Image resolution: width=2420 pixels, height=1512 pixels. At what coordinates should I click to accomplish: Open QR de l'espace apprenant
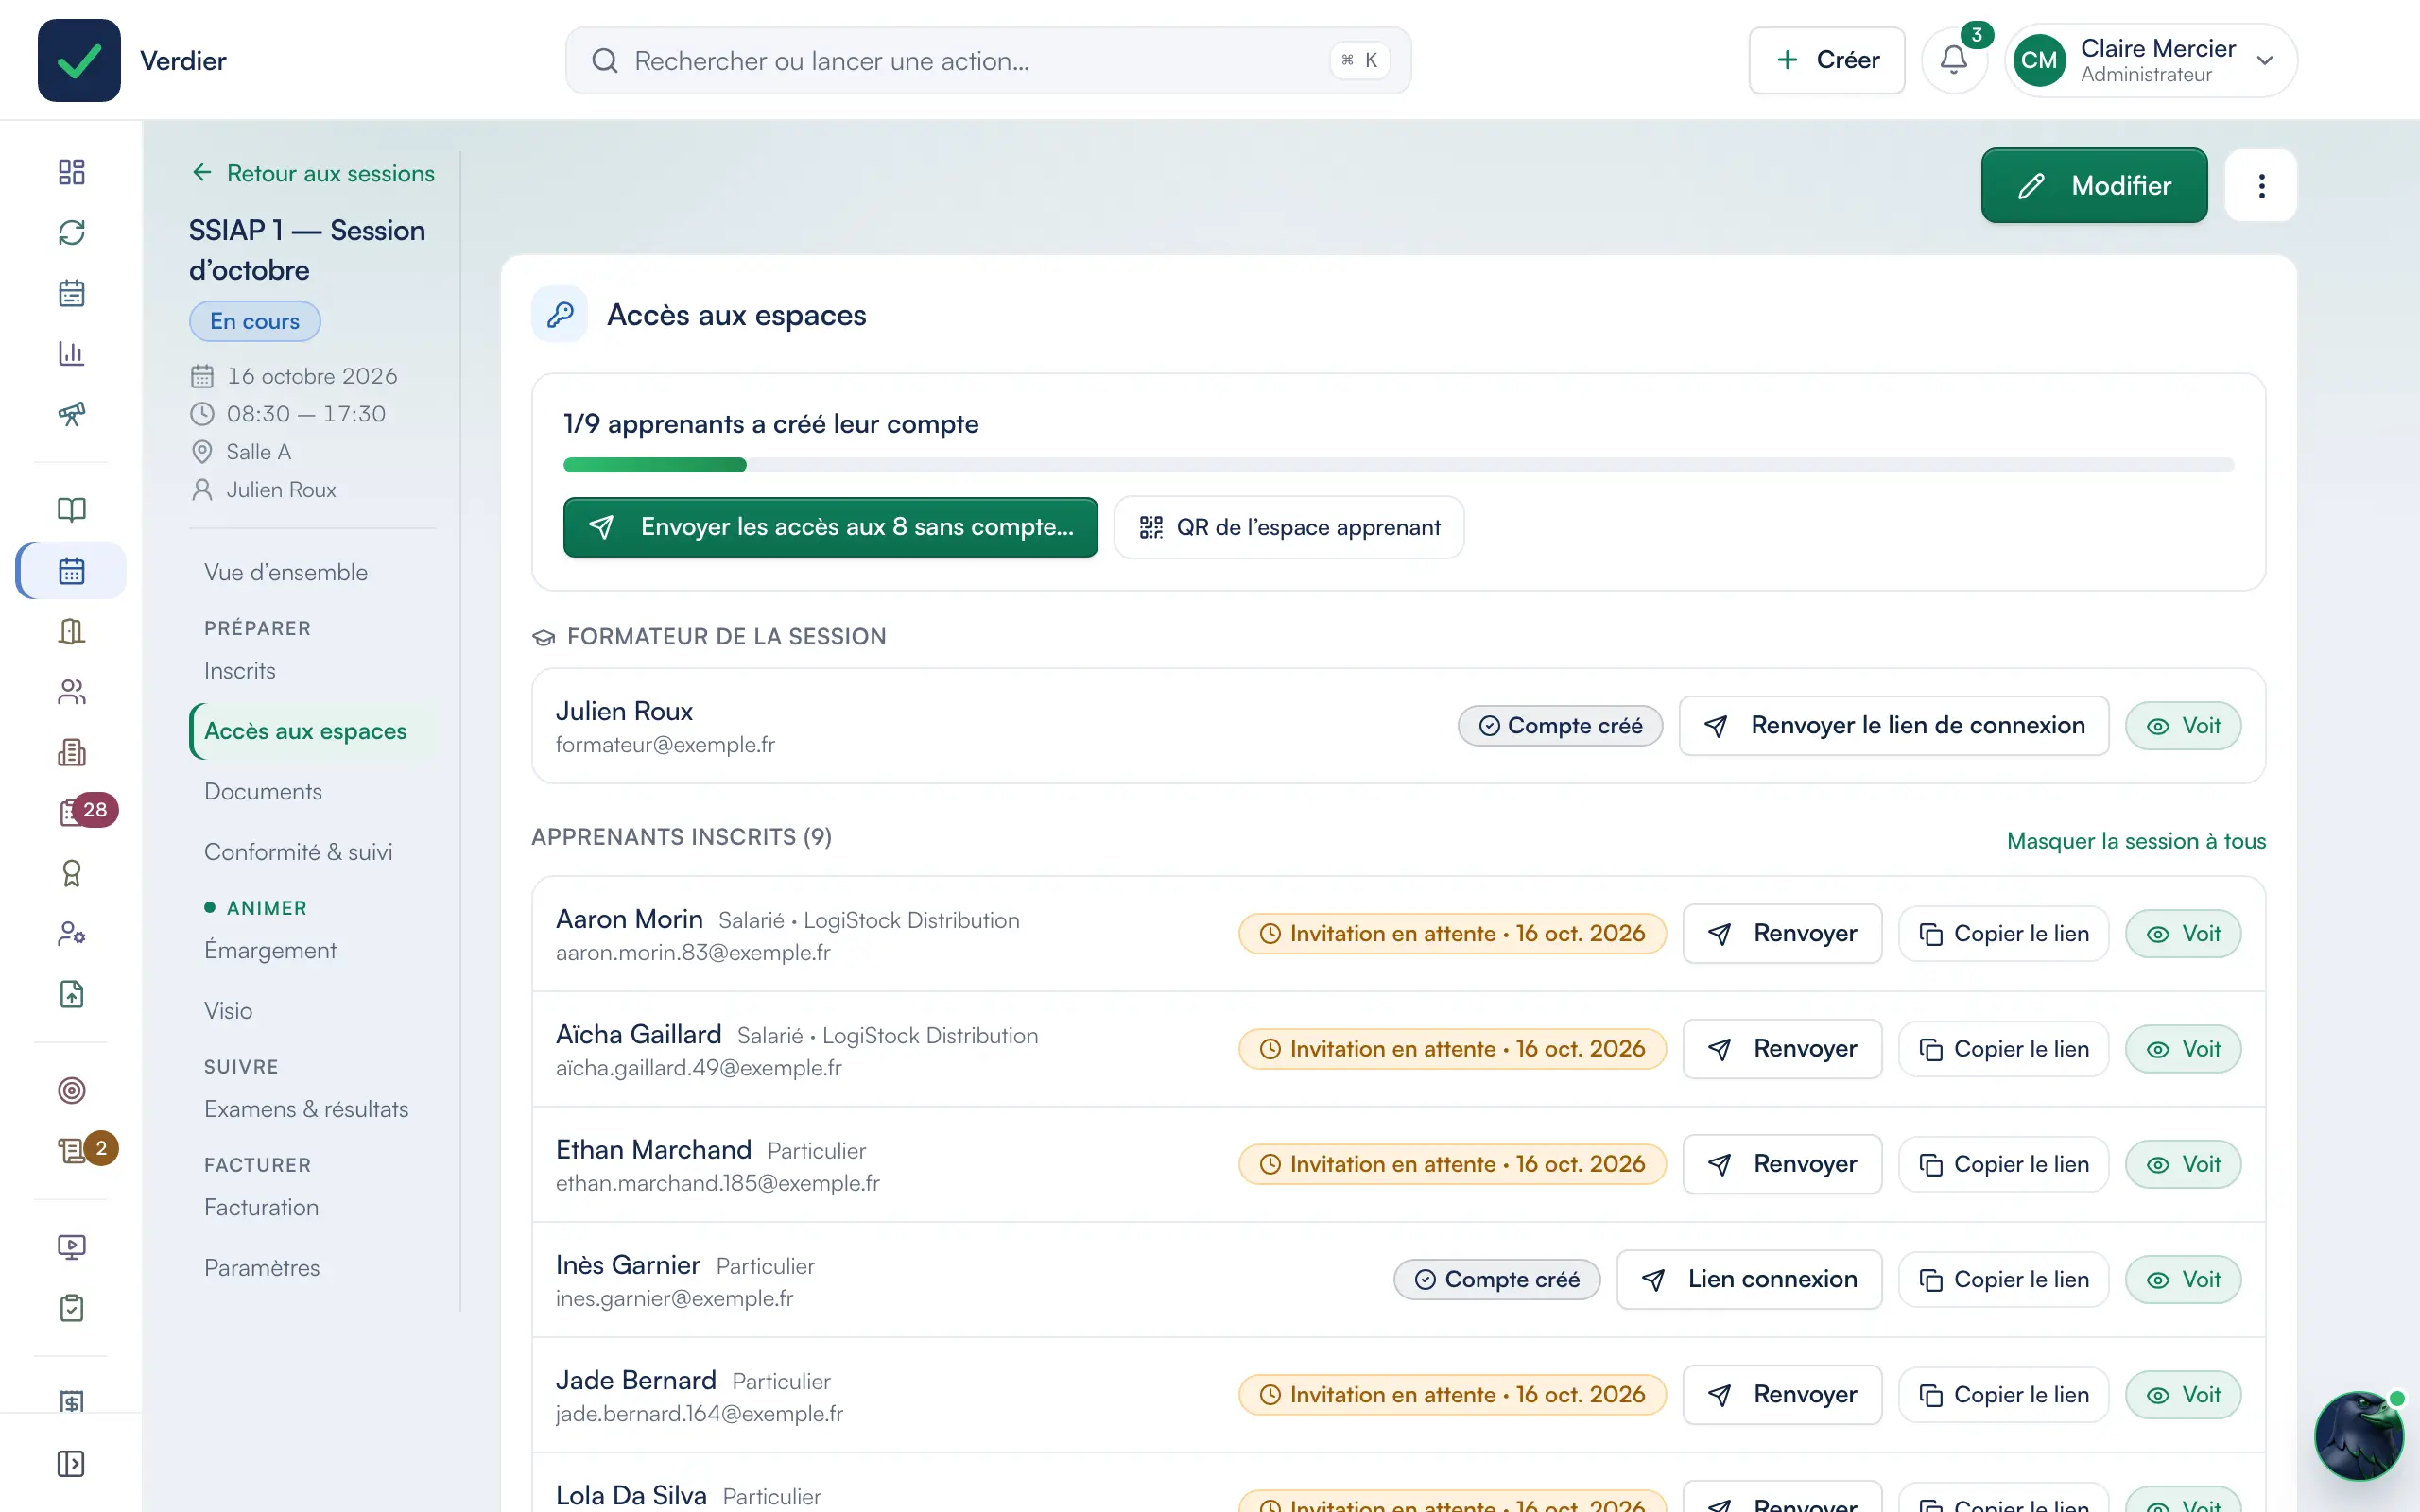point(1289,527)
